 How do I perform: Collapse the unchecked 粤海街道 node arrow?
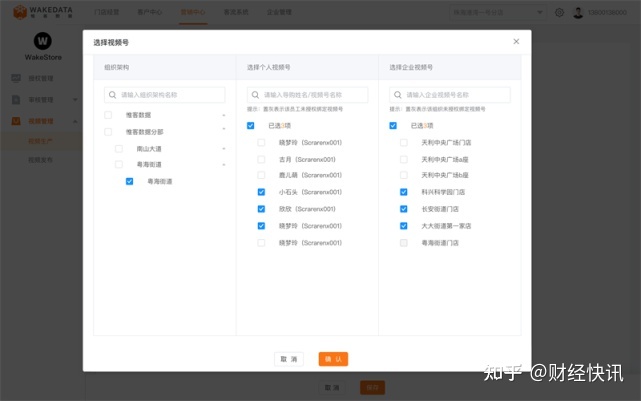[224, 165]
